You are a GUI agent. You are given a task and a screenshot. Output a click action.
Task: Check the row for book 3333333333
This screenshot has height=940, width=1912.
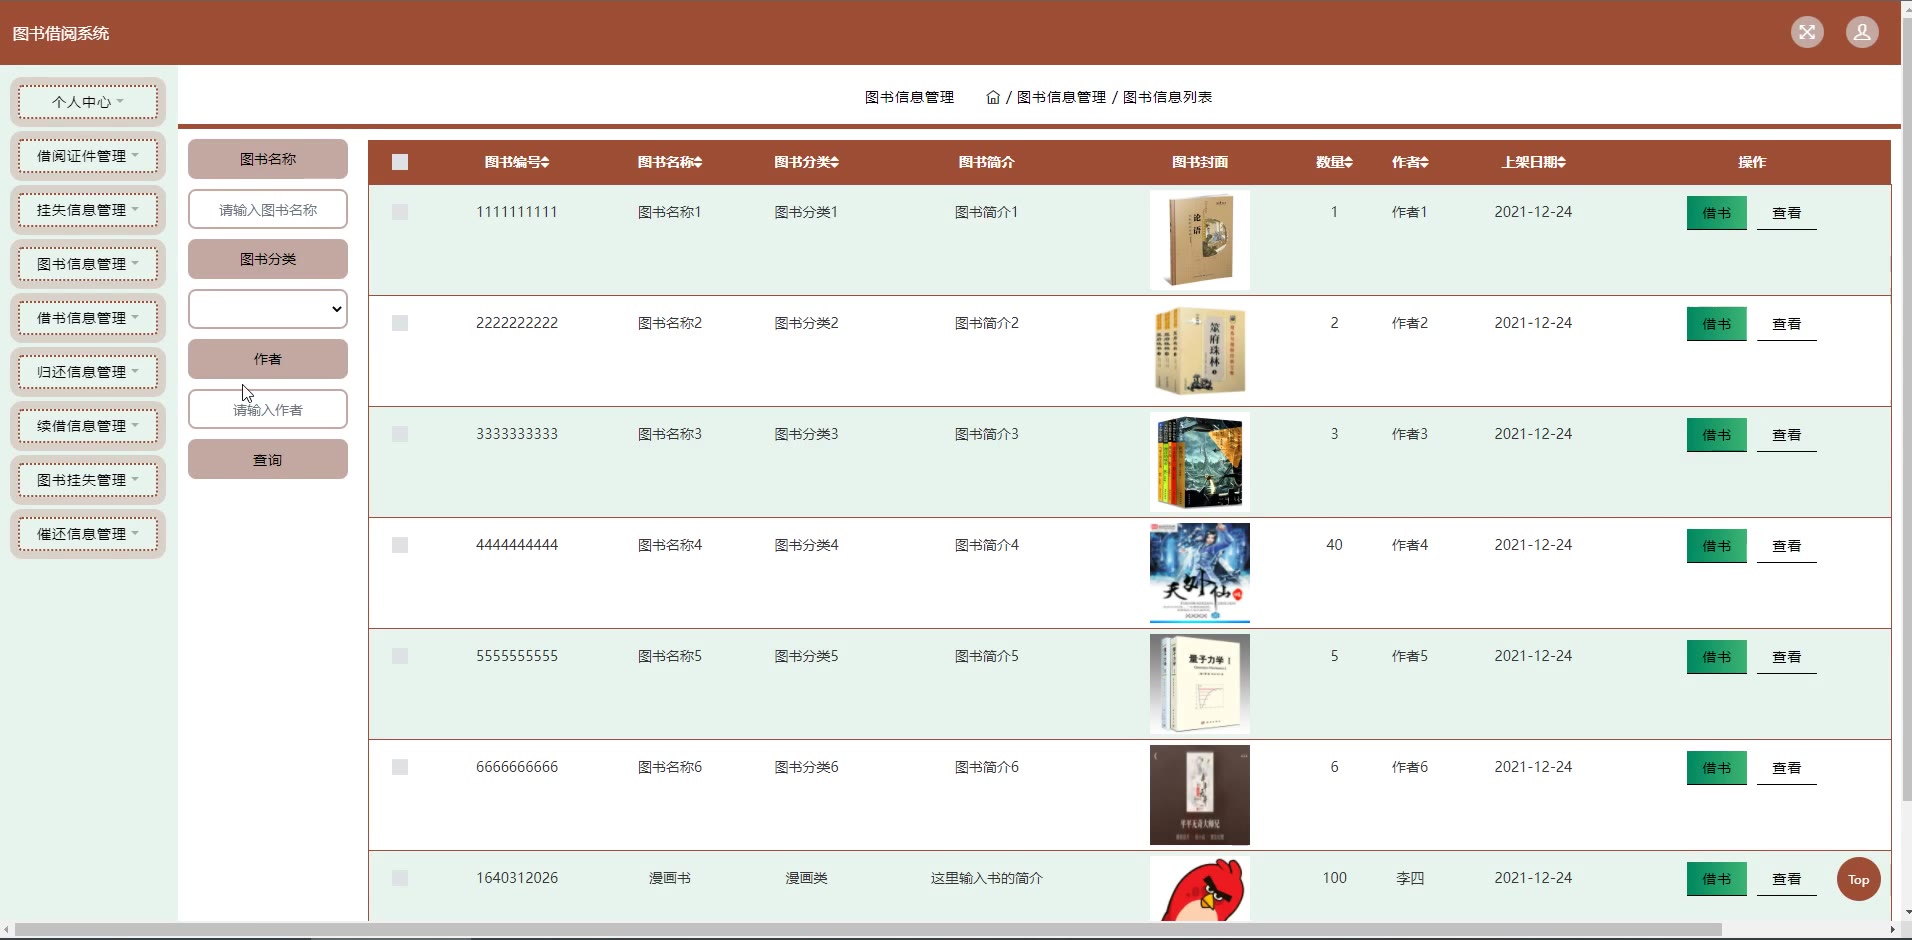[x=400, y=434]
